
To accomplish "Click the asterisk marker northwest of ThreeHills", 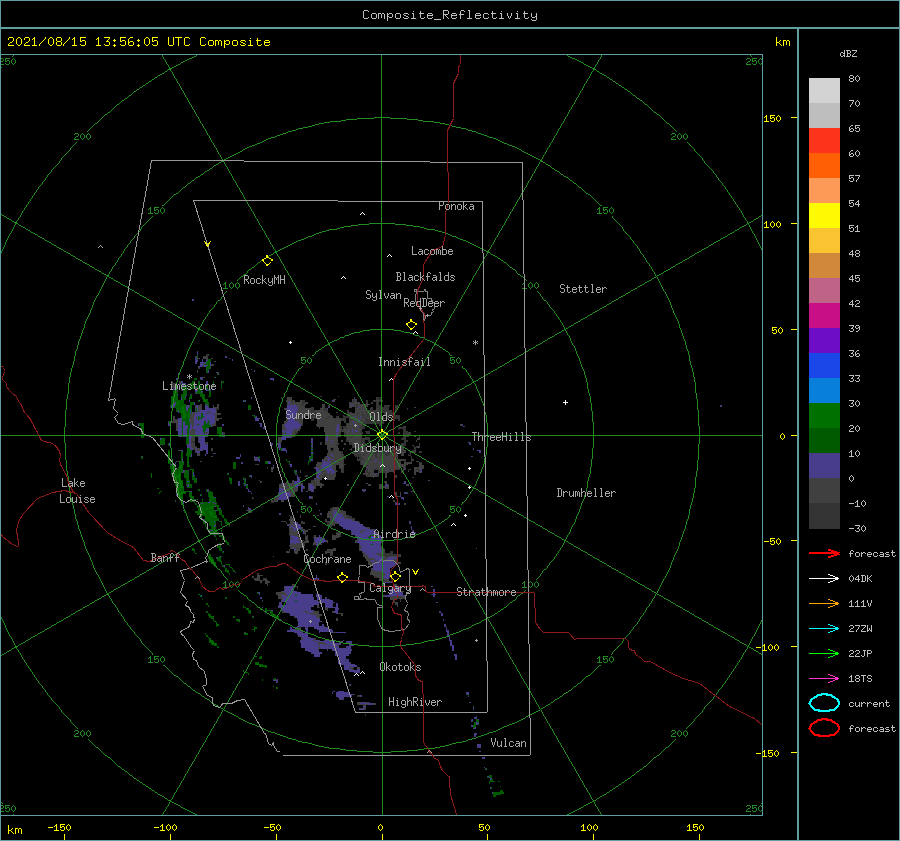I will tap(475, 343).
